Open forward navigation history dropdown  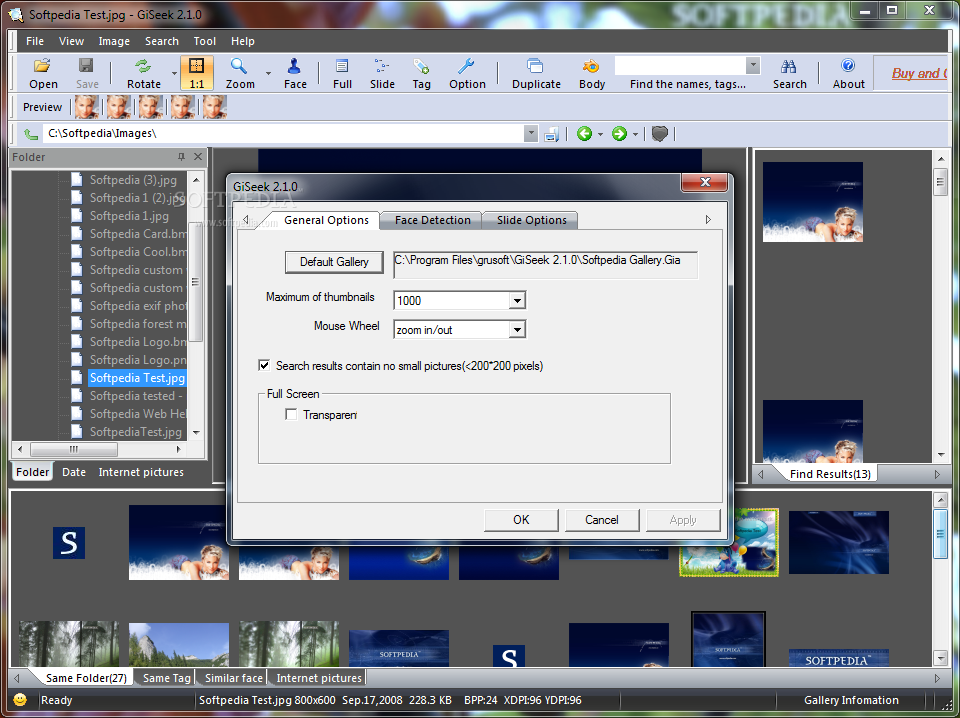pyautogui.click(x=635, y=134)
